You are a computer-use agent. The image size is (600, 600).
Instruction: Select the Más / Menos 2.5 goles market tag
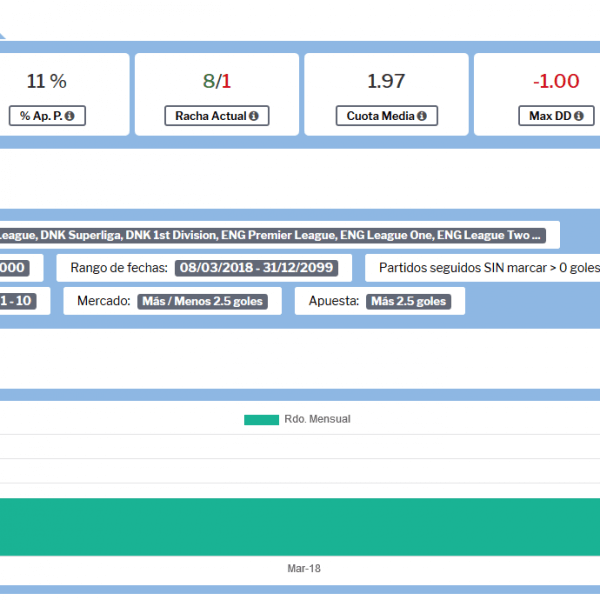pyautogui.click(x=202, y=301)
